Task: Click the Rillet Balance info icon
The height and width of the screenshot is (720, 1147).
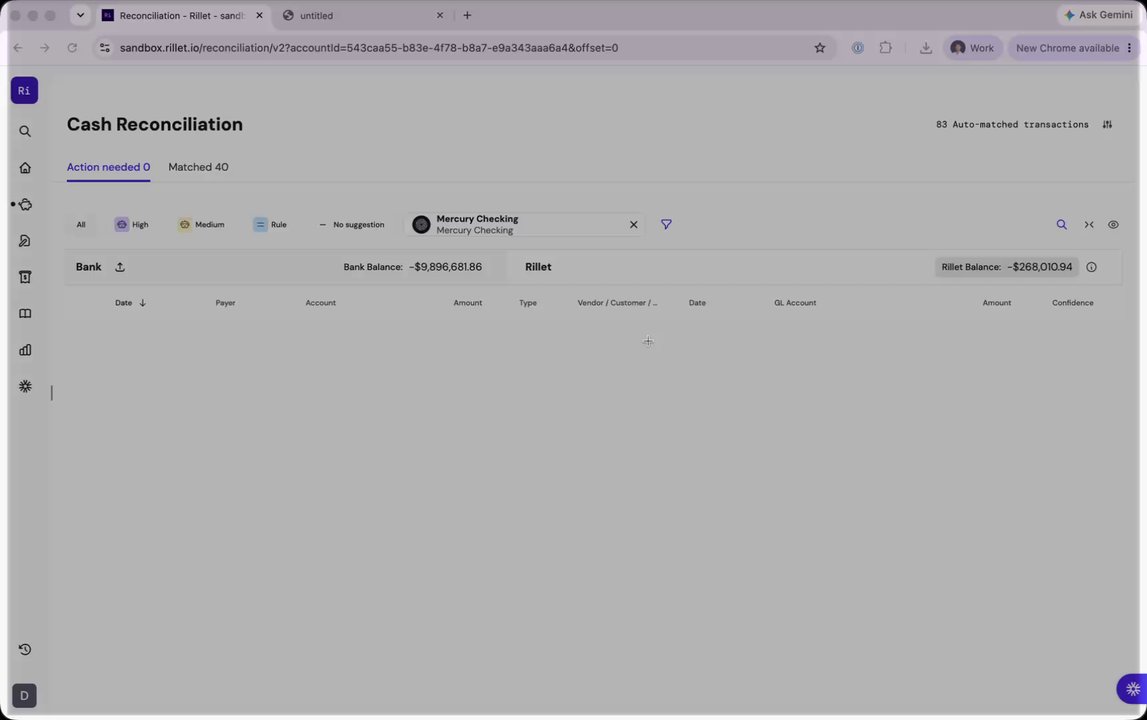Action: click(x=1091, y=267)
